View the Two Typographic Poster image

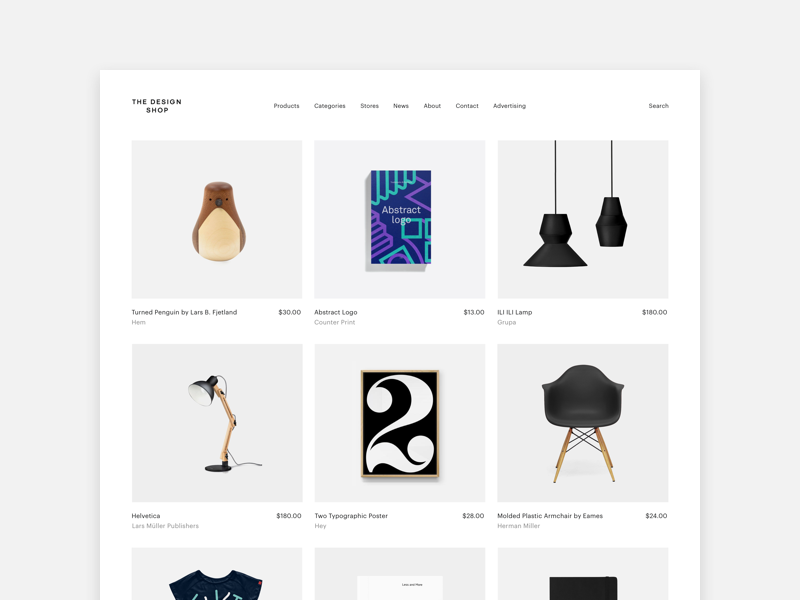pyautogui.click(x=399, y=423)
